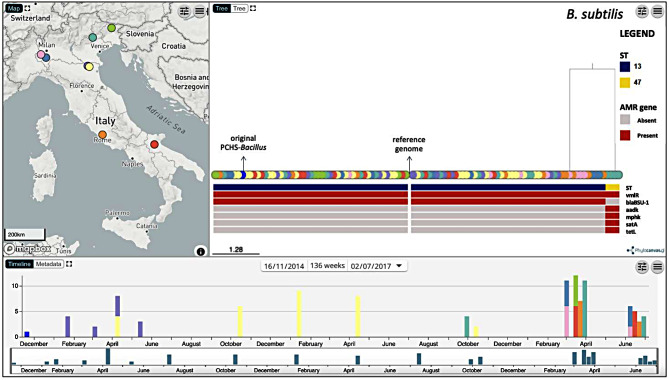Screen dimensions: 669x380
Task: Select the second Tree tab
Action: click(239, 8)
